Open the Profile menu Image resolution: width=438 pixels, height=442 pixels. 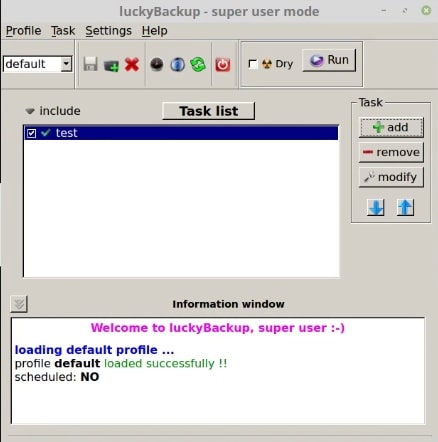click(x=24, y=31)
